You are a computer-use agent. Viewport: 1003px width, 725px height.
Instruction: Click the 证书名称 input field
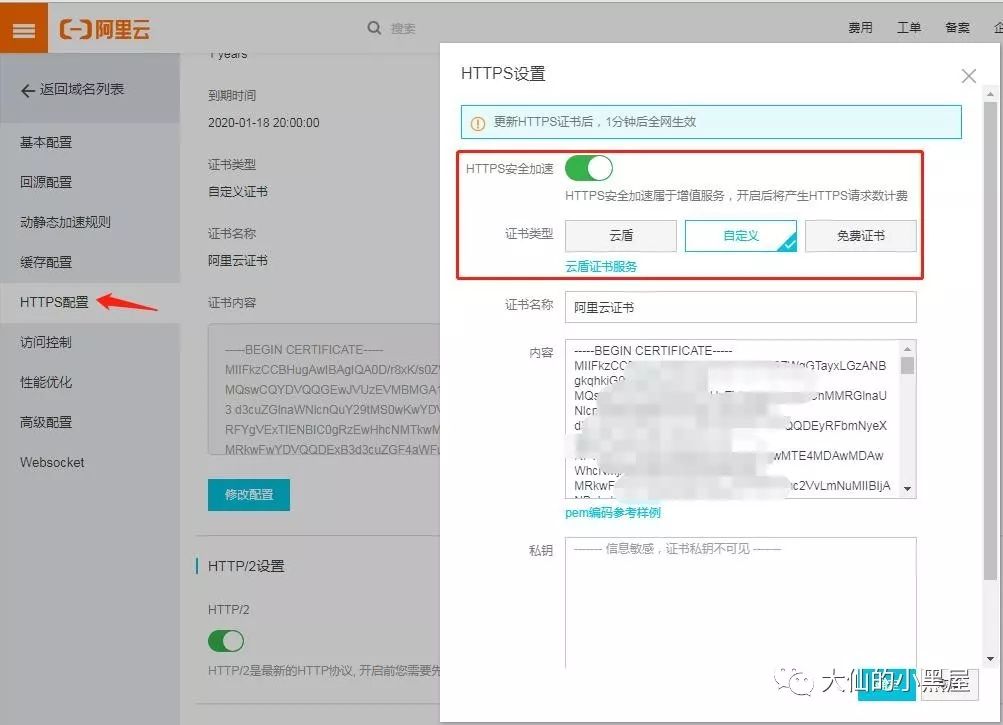point(741,307)
